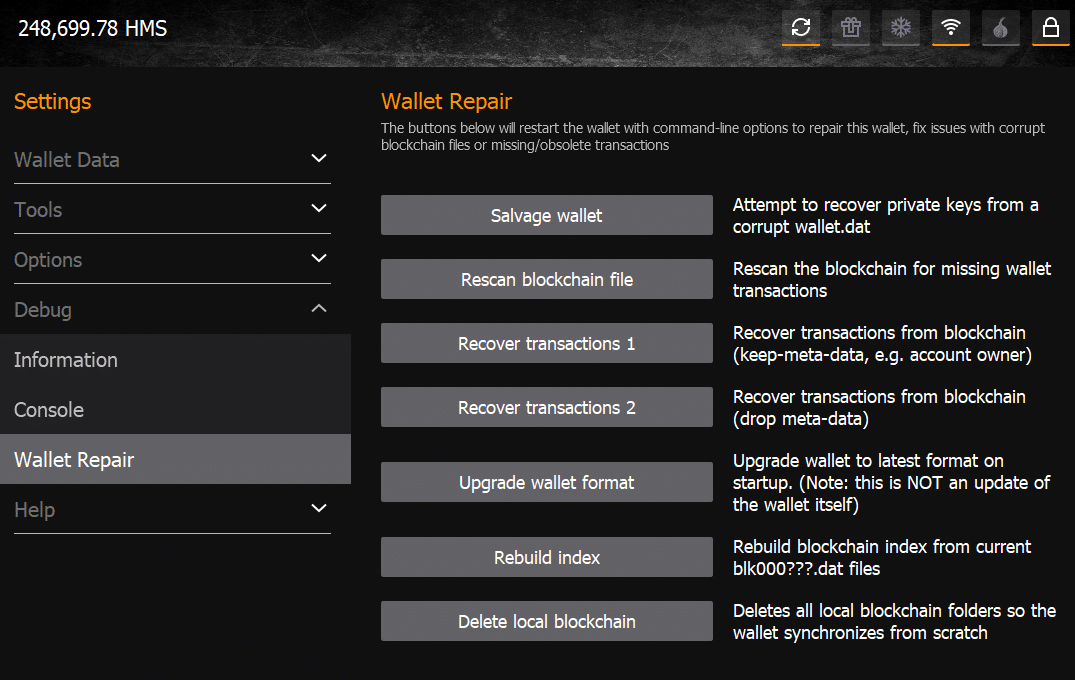Screen dimensions: 1075x680
Task: Click the sync refresh icon
Action: 801,28
